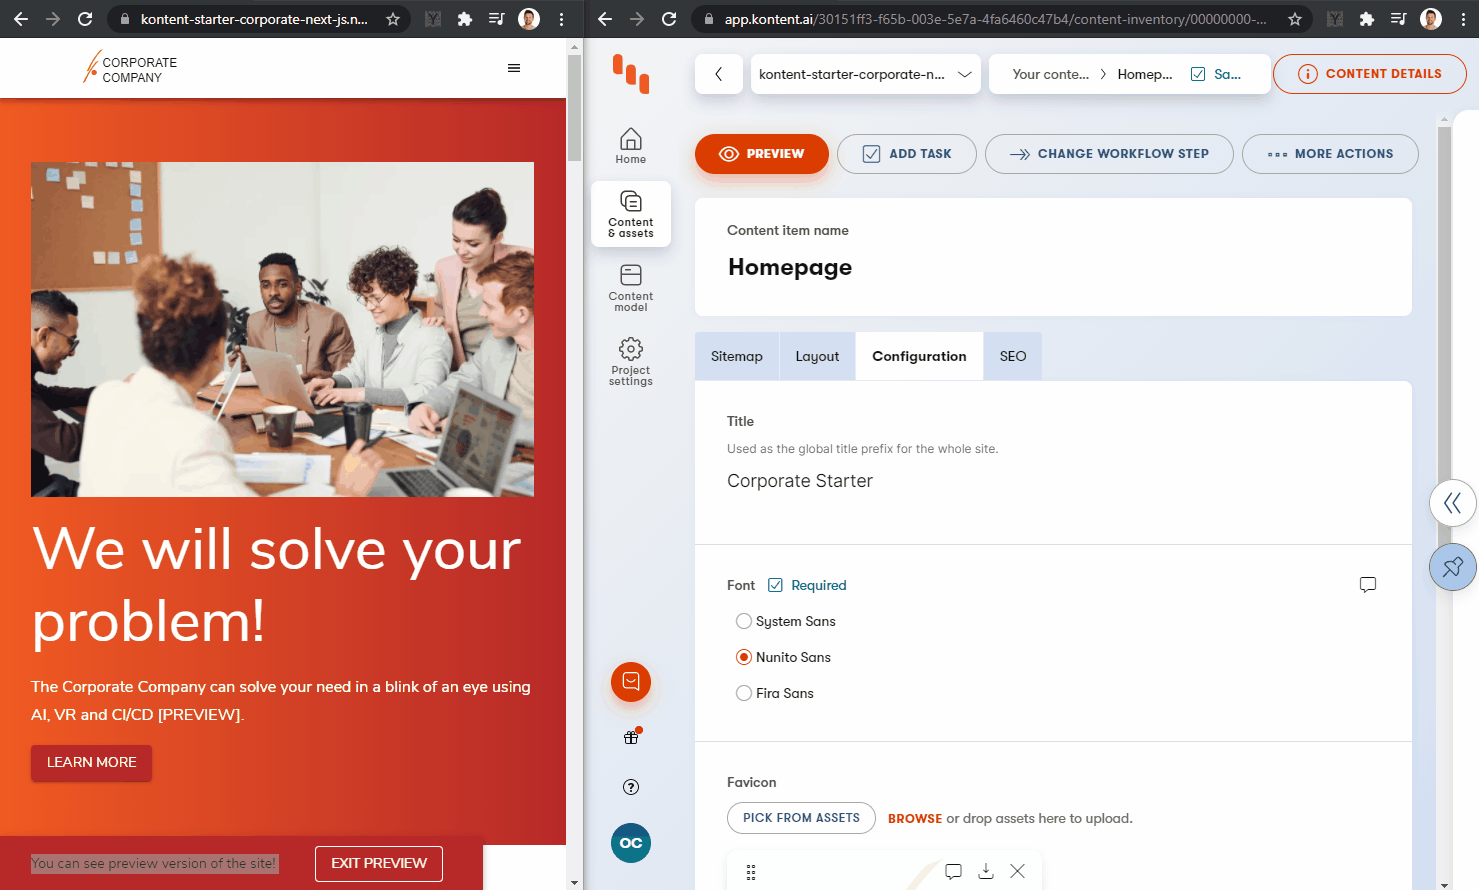The image size is (1479, 890).
Task: Open the help question mark icon
Action: coord(631,787)
